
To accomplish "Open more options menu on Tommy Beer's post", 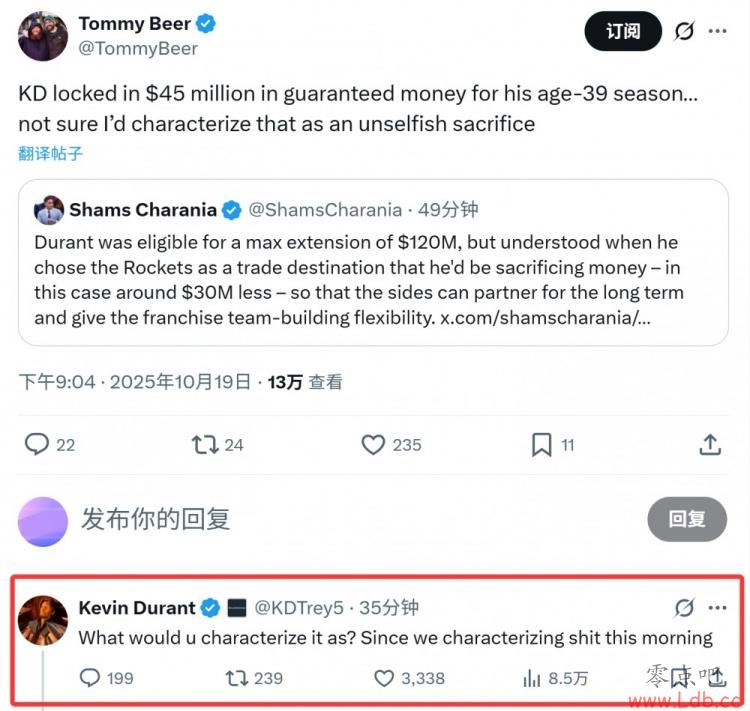I will pyautogui.click(x=718, y=31).
